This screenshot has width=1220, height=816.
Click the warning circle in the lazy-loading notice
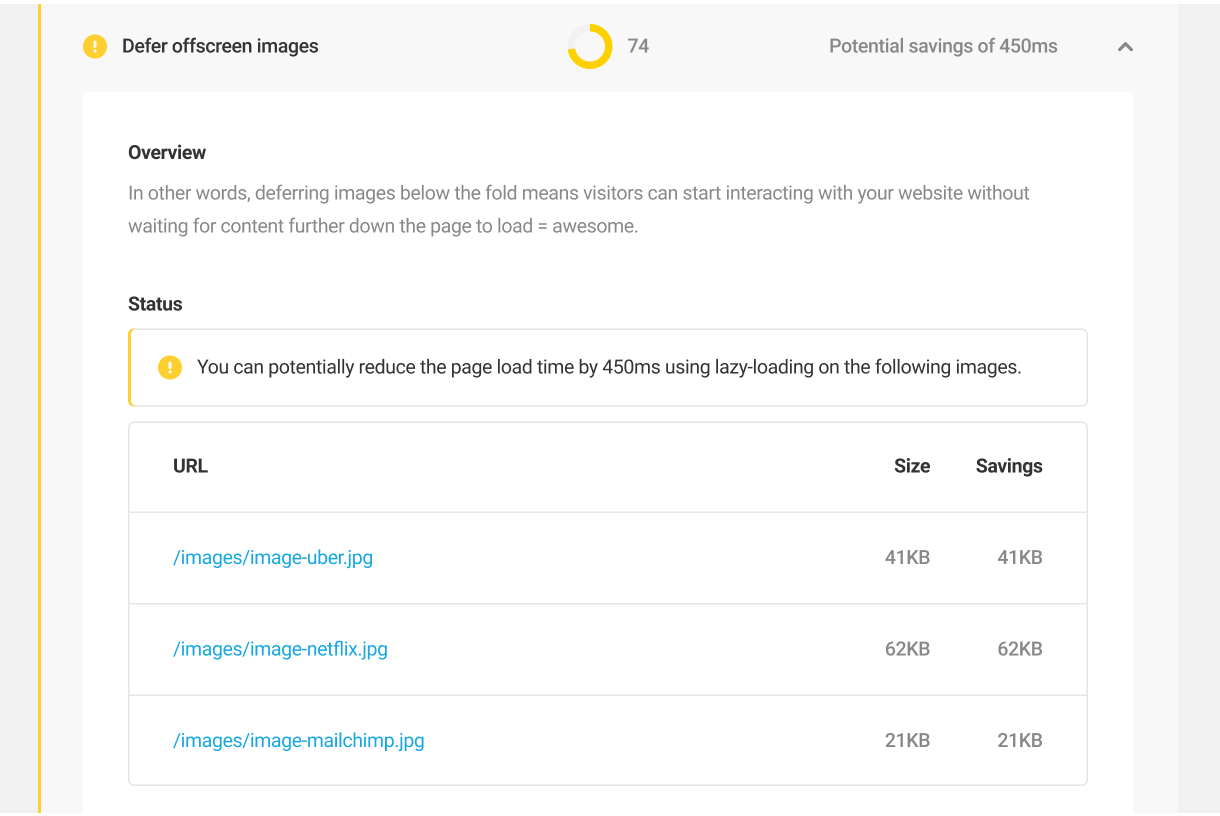pyautogui.click(x=170, y=367)
